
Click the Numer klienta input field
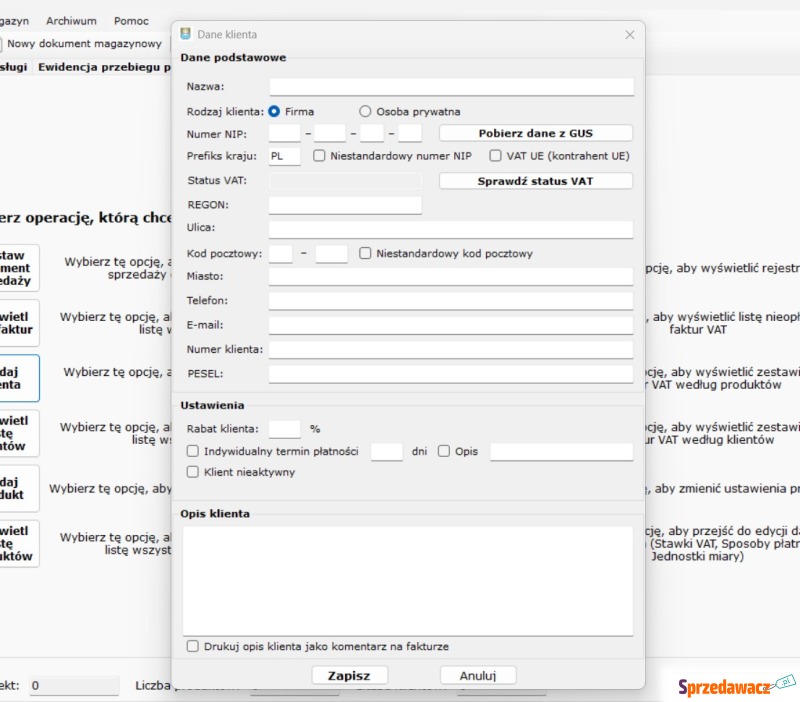pos(451,349)
